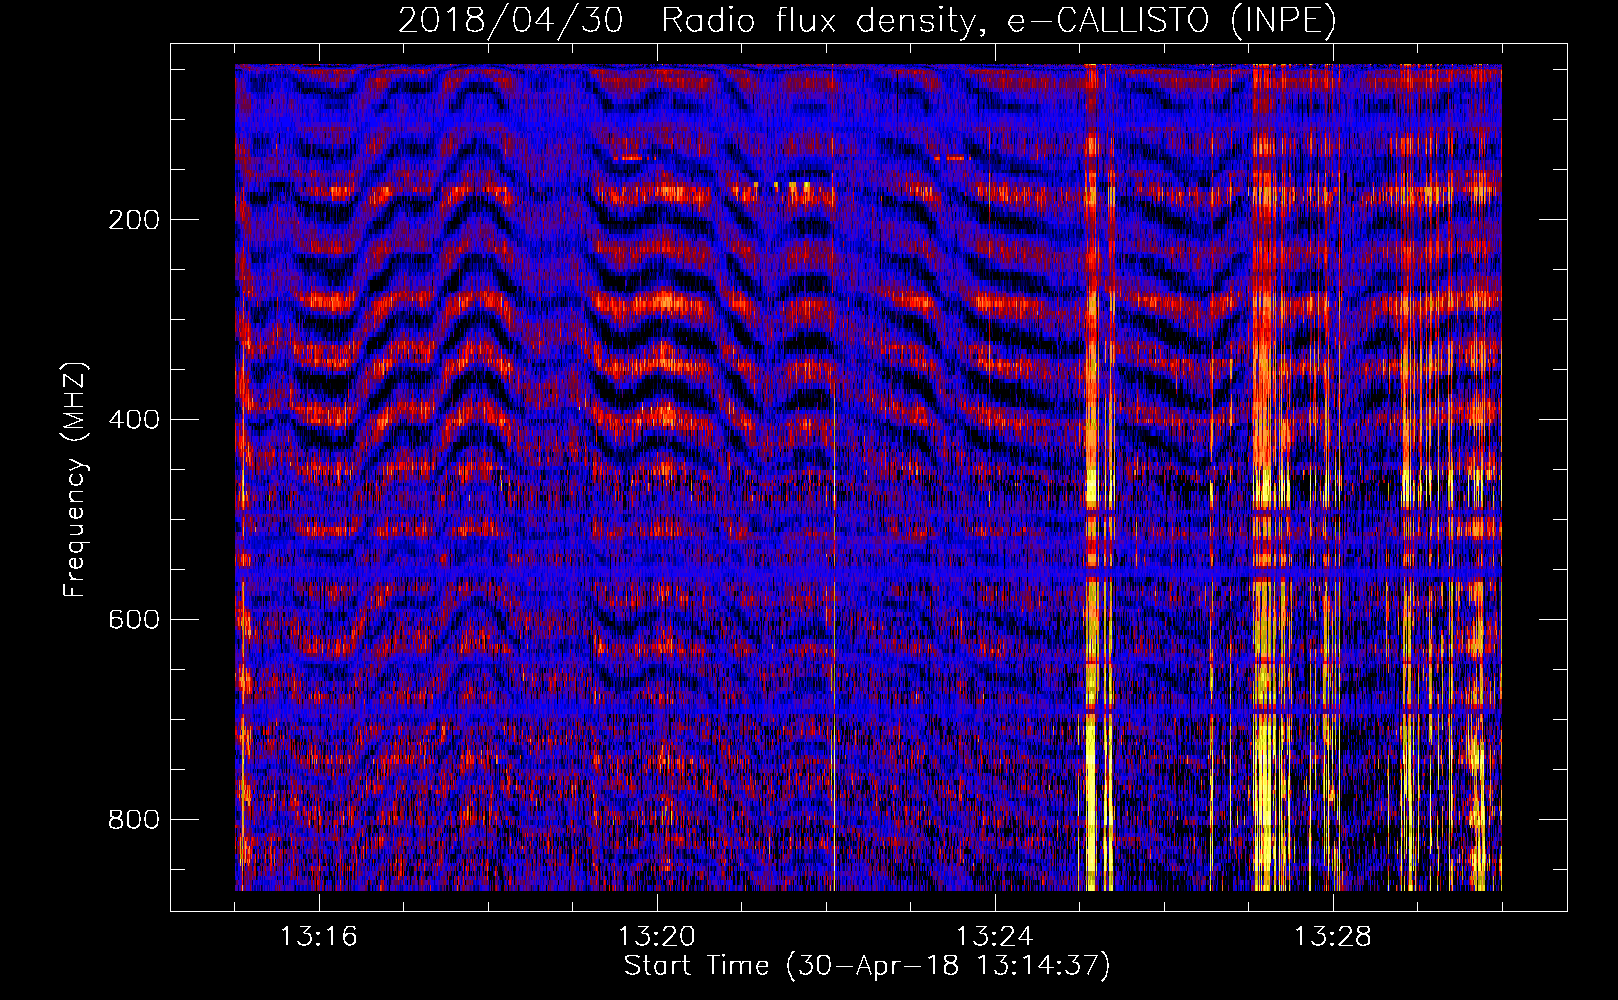Select the 800 frequency tick label

tap(134, 820)
